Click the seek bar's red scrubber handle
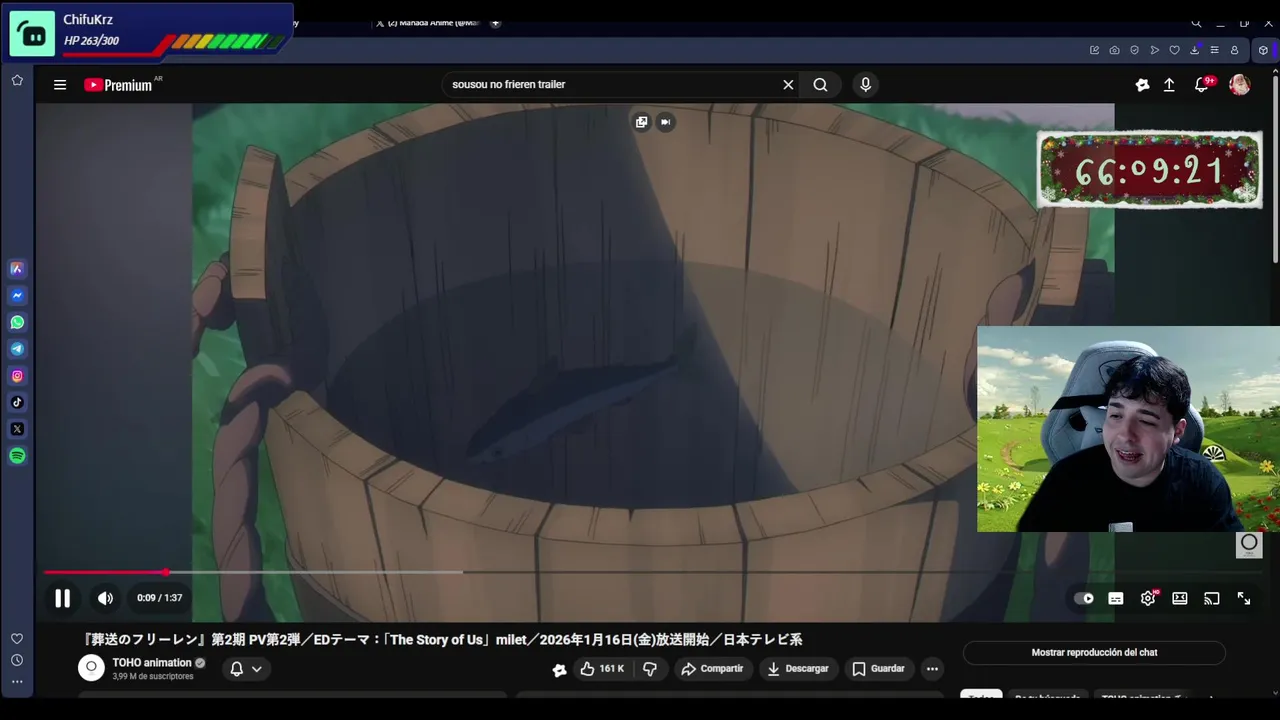The height and width of the screenshot is (720, 1280). (x=166, y=572)
